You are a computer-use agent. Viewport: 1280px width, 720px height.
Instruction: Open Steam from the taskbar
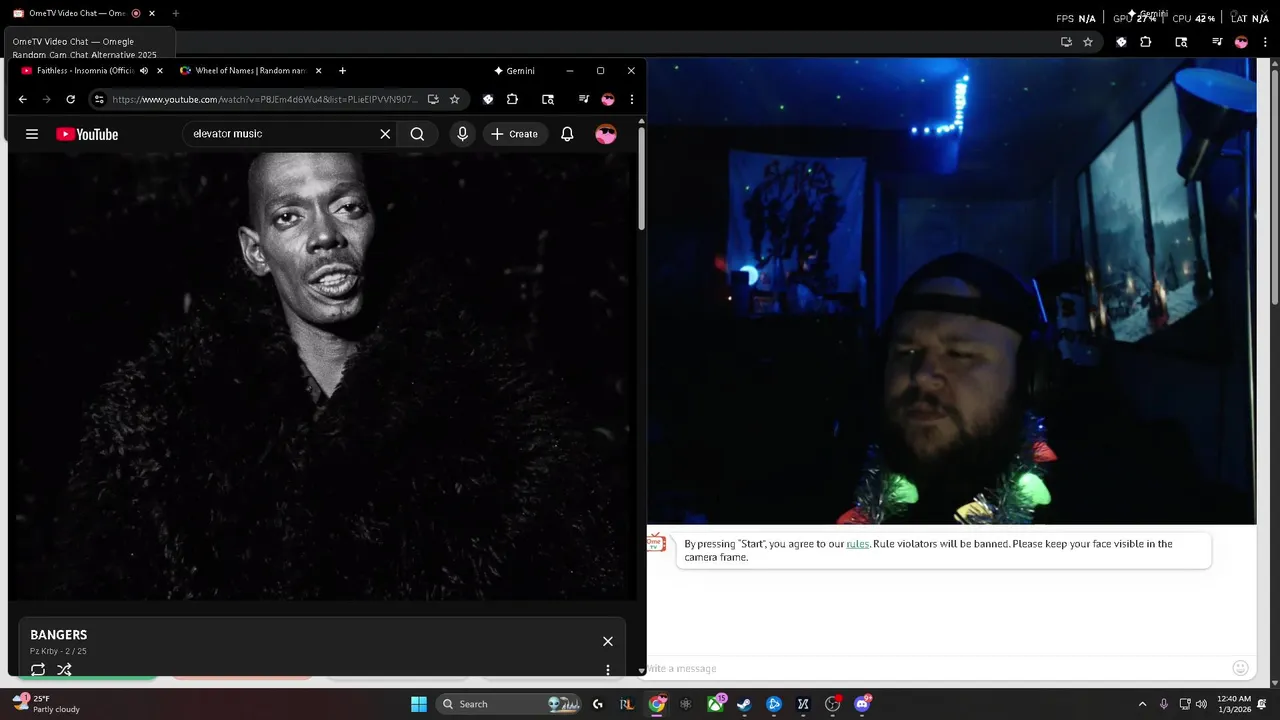(x=744, y=704)
